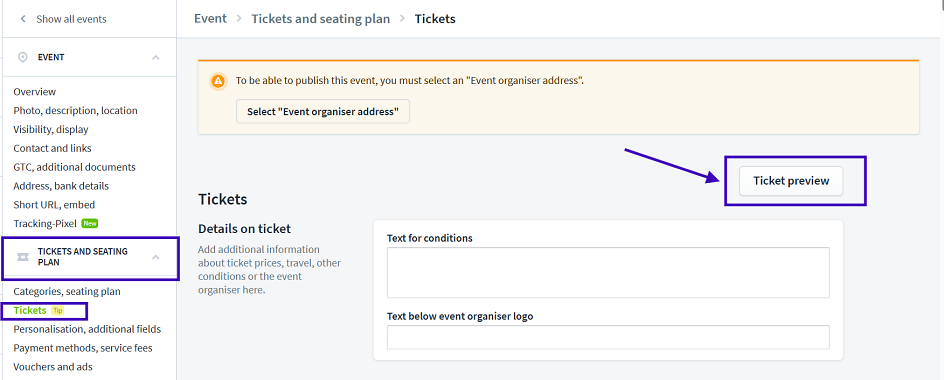Open Categories, seating plan page
This screenshot has height=380, width=944.
tap(67, 291)
